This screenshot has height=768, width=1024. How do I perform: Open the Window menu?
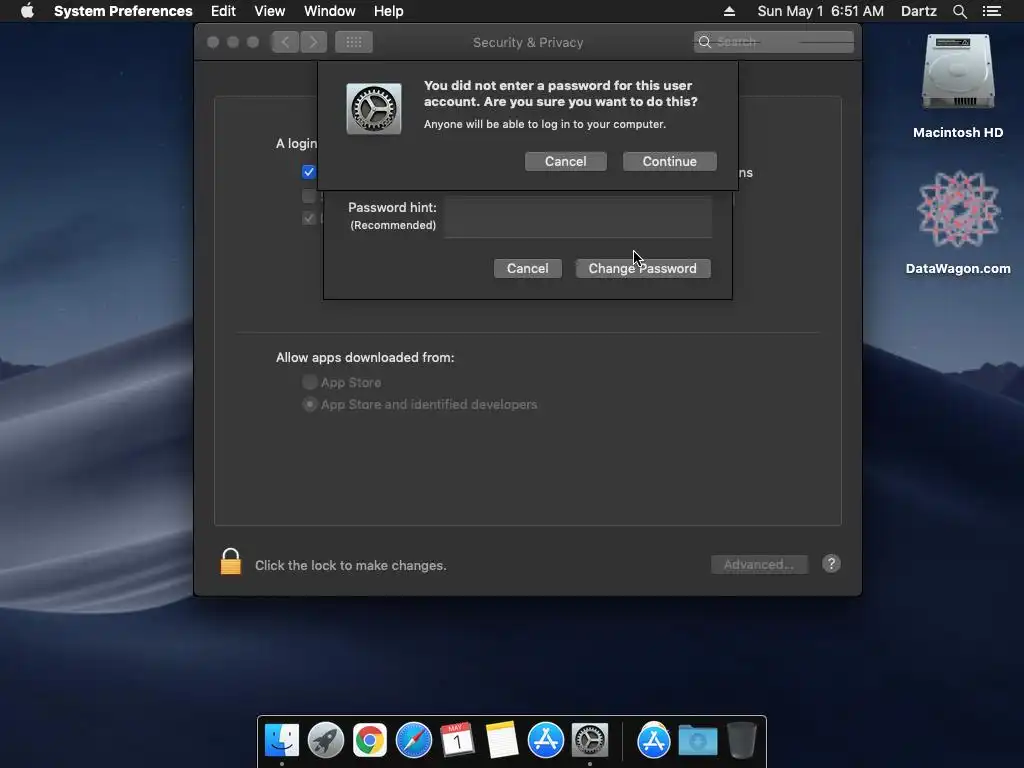pos(329,11)
